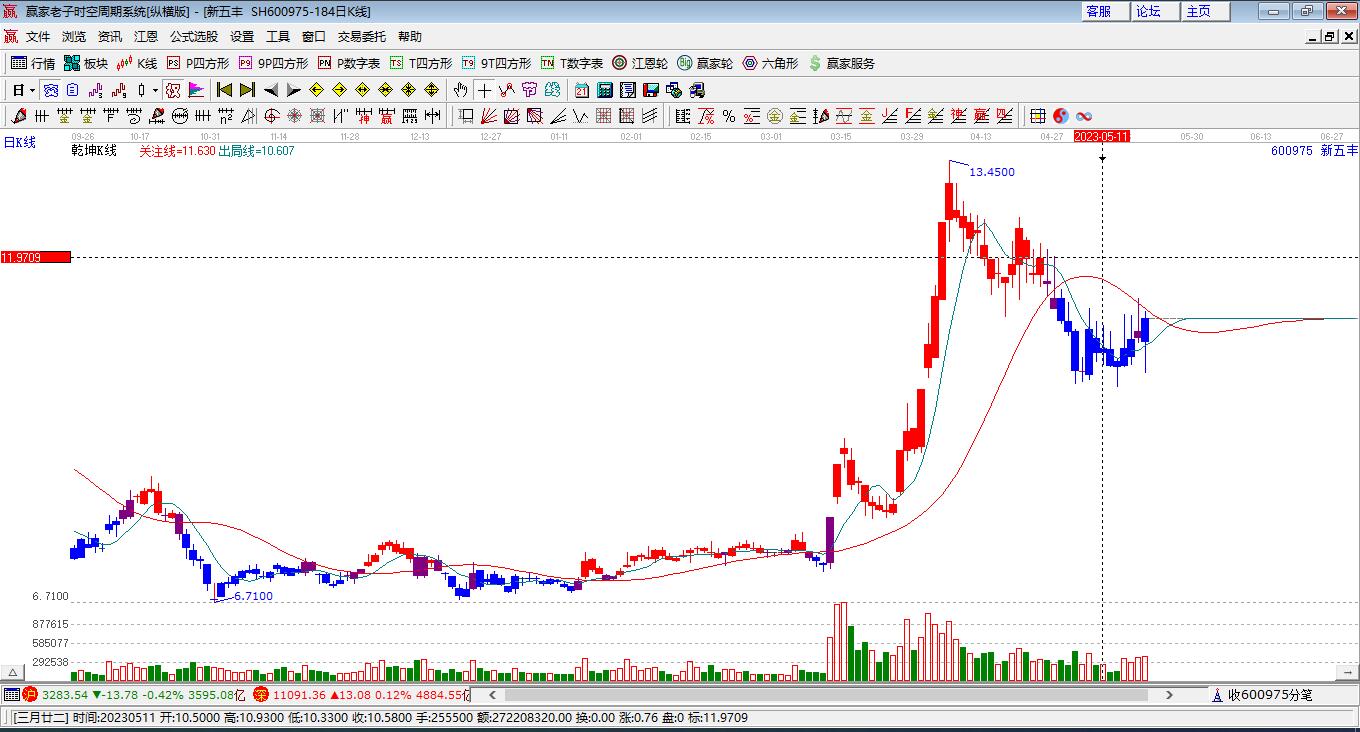The height and width of the screenshot is (732, 1360).
Task: Open the 江恩轮 Gann wheel
Action: coord(640,63)
